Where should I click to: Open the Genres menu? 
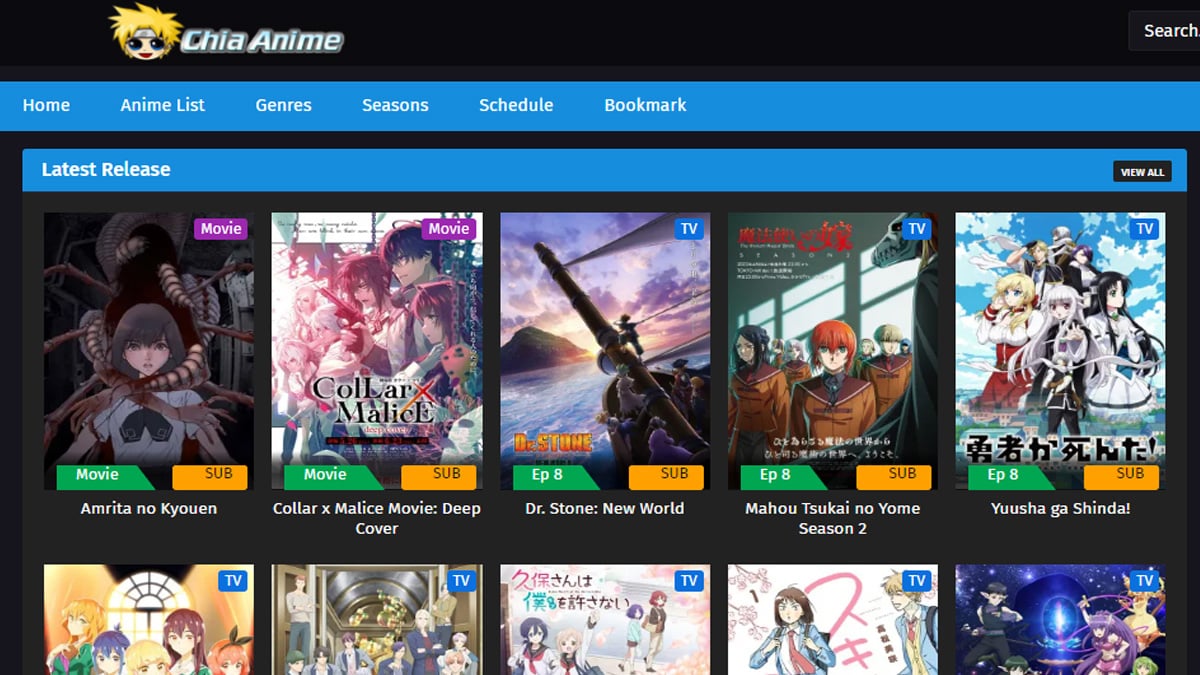[x=283, y=105]
